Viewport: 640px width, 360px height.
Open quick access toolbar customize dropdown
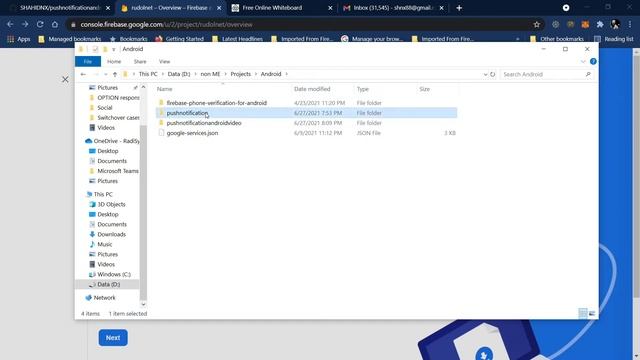pyautogui.click(x=113, y=49)
